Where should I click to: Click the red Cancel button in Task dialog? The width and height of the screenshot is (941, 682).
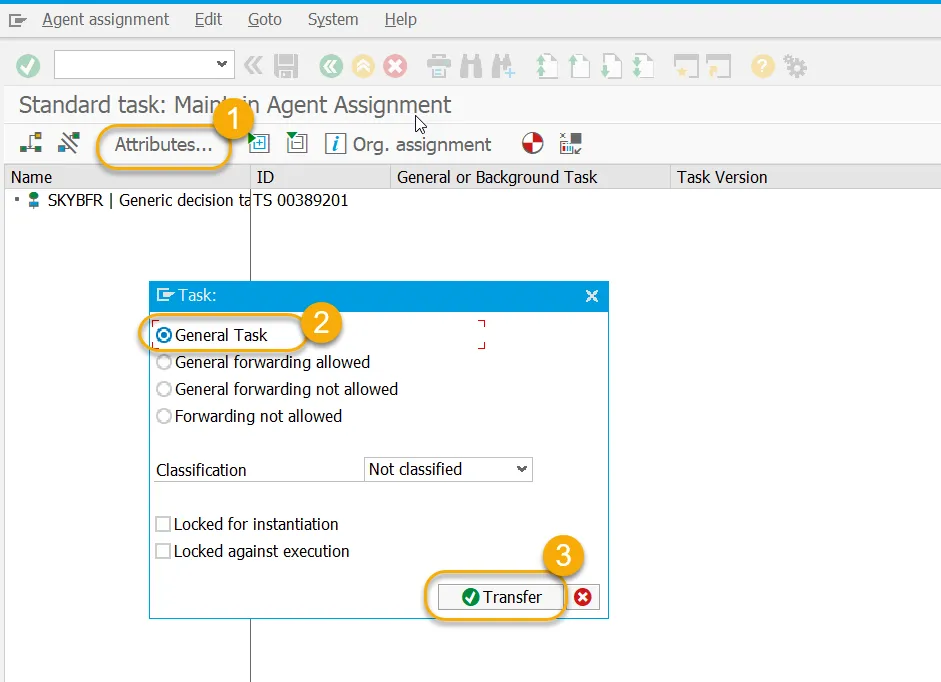[x=582, y=597]
